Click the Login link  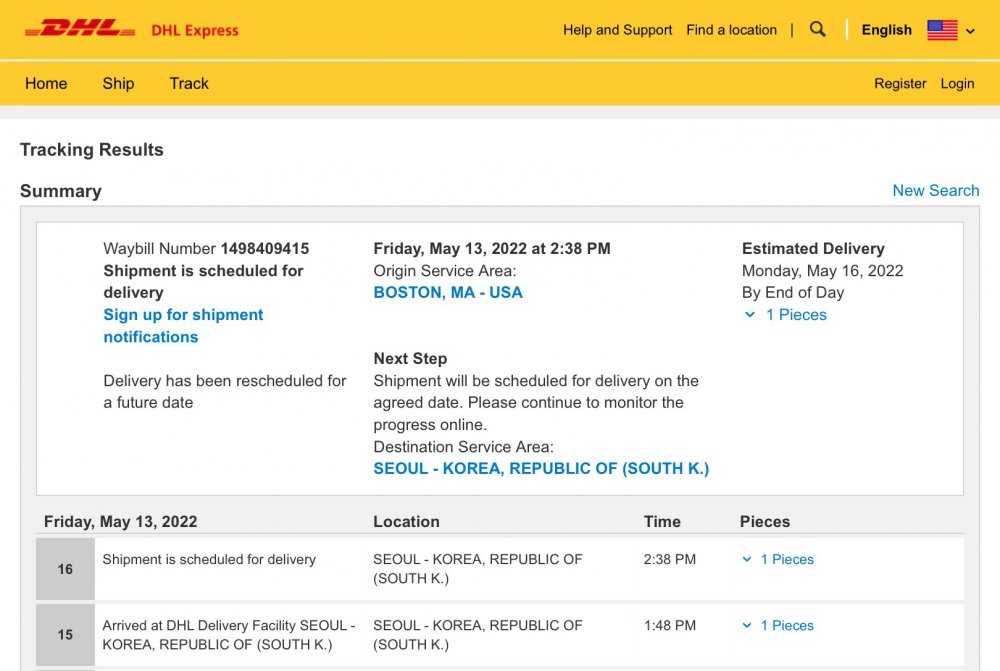coord(957,84)
